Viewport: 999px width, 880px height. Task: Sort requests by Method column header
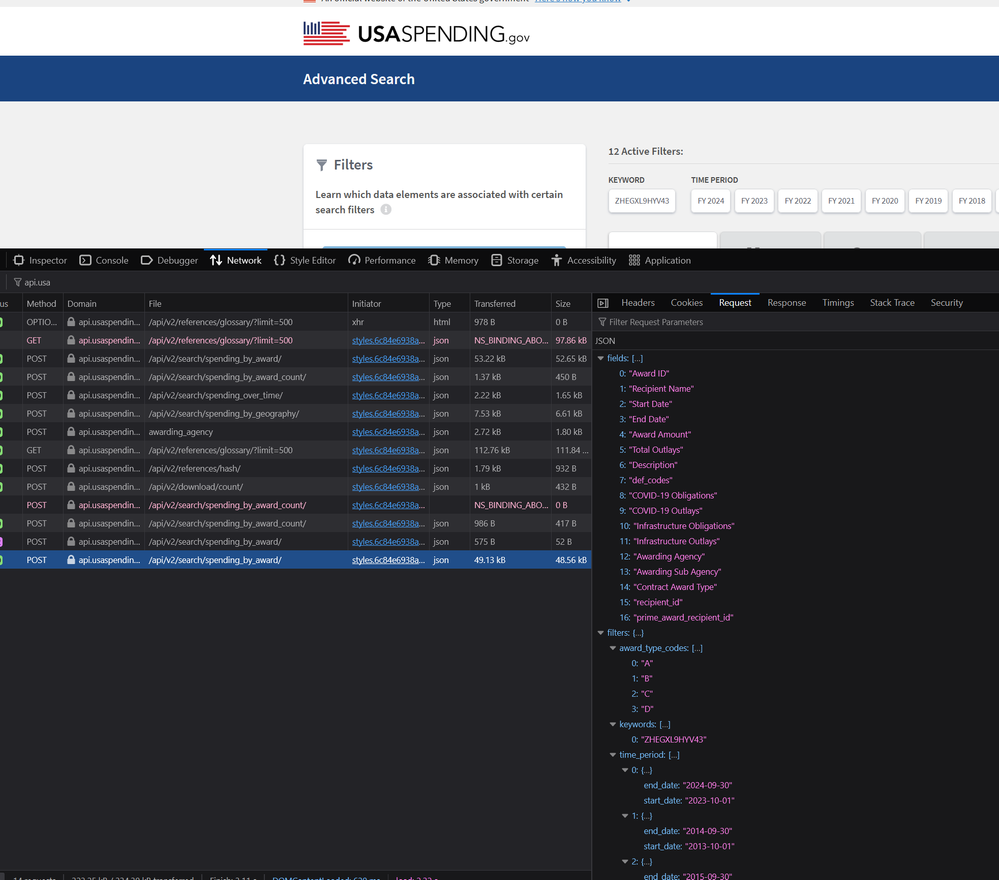coord(42,304)
